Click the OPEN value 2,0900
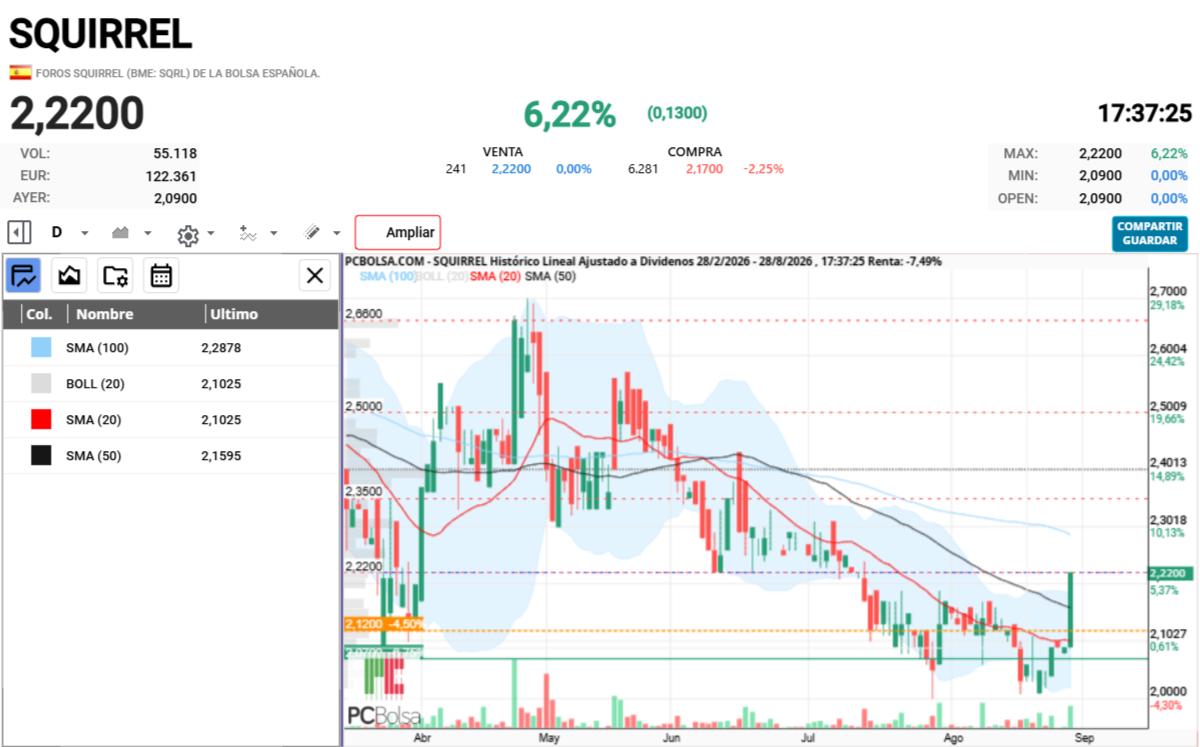1200x747 pixels. pyautogui.click(x=1100, y=198)
